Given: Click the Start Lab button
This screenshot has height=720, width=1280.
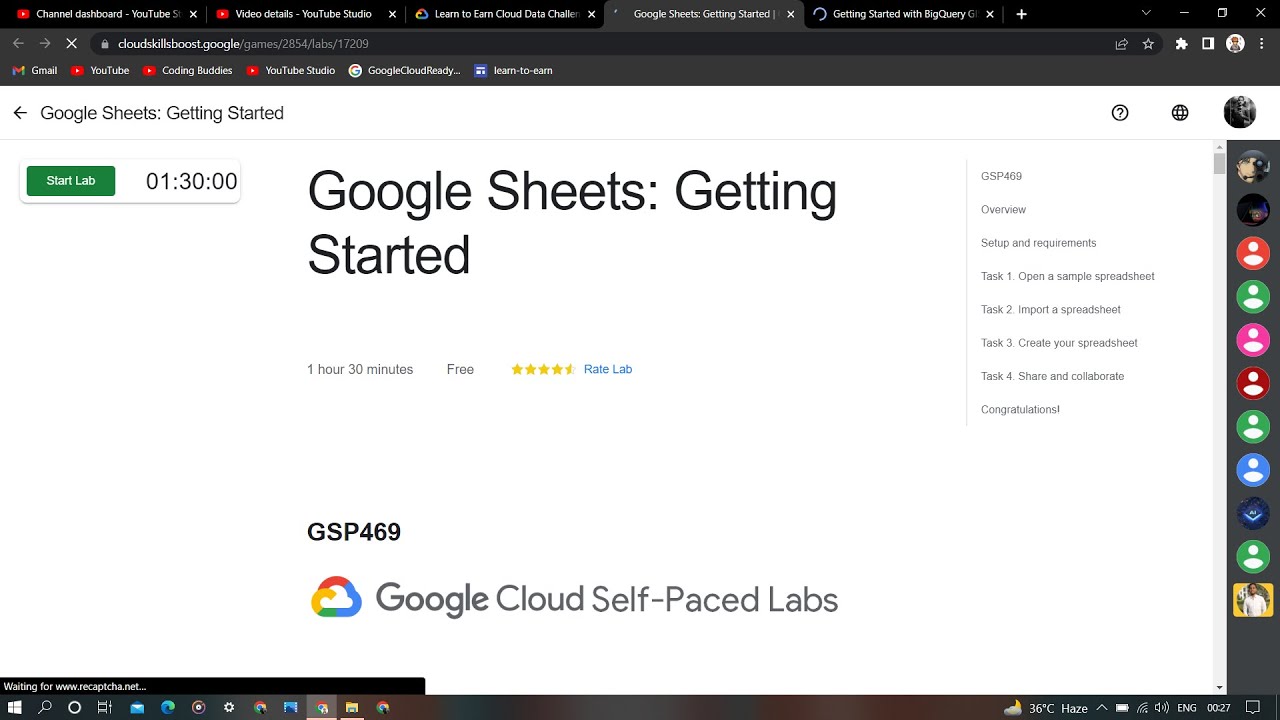Looking at the screenshot, I should coord(71,181).
